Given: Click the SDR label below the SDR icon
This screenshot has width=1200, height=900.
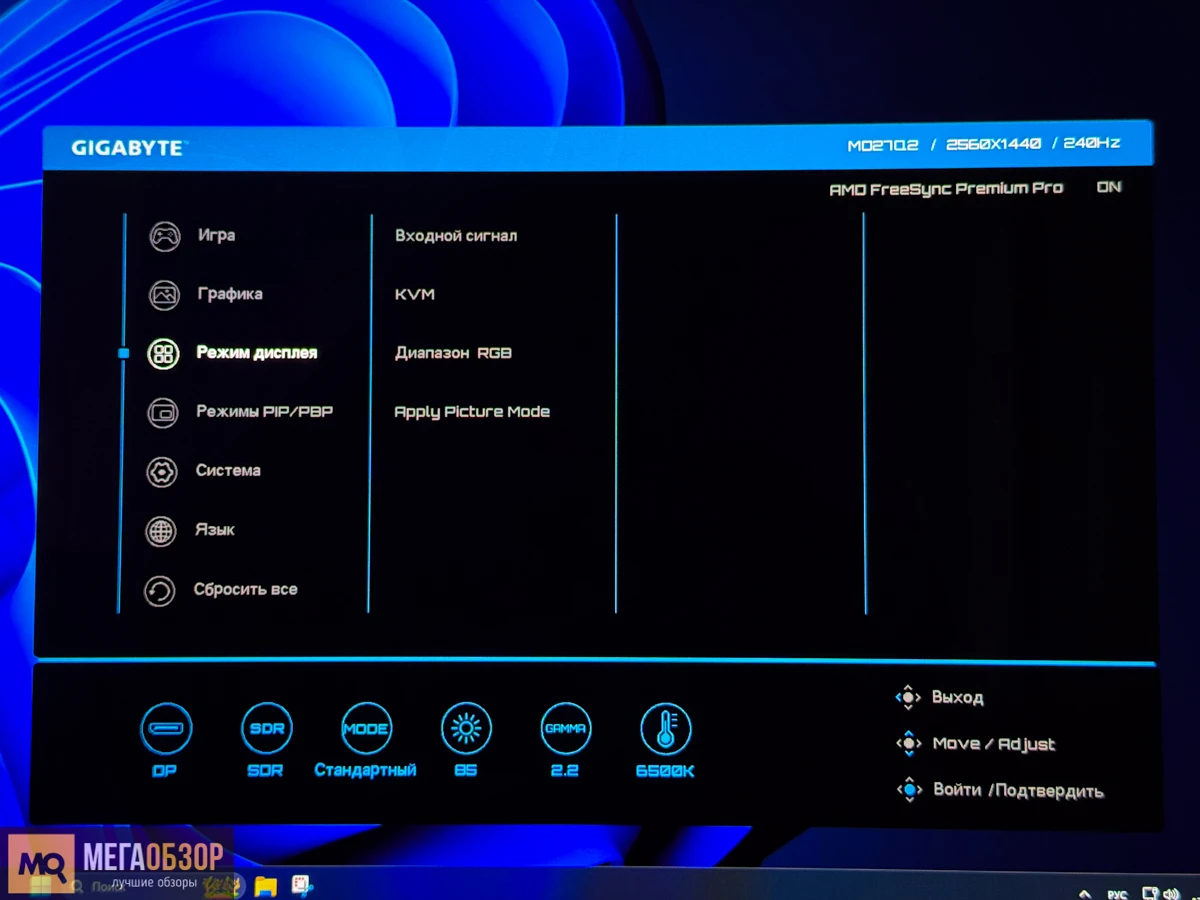Looking at the screenshot, I should (x=265, y=771).
